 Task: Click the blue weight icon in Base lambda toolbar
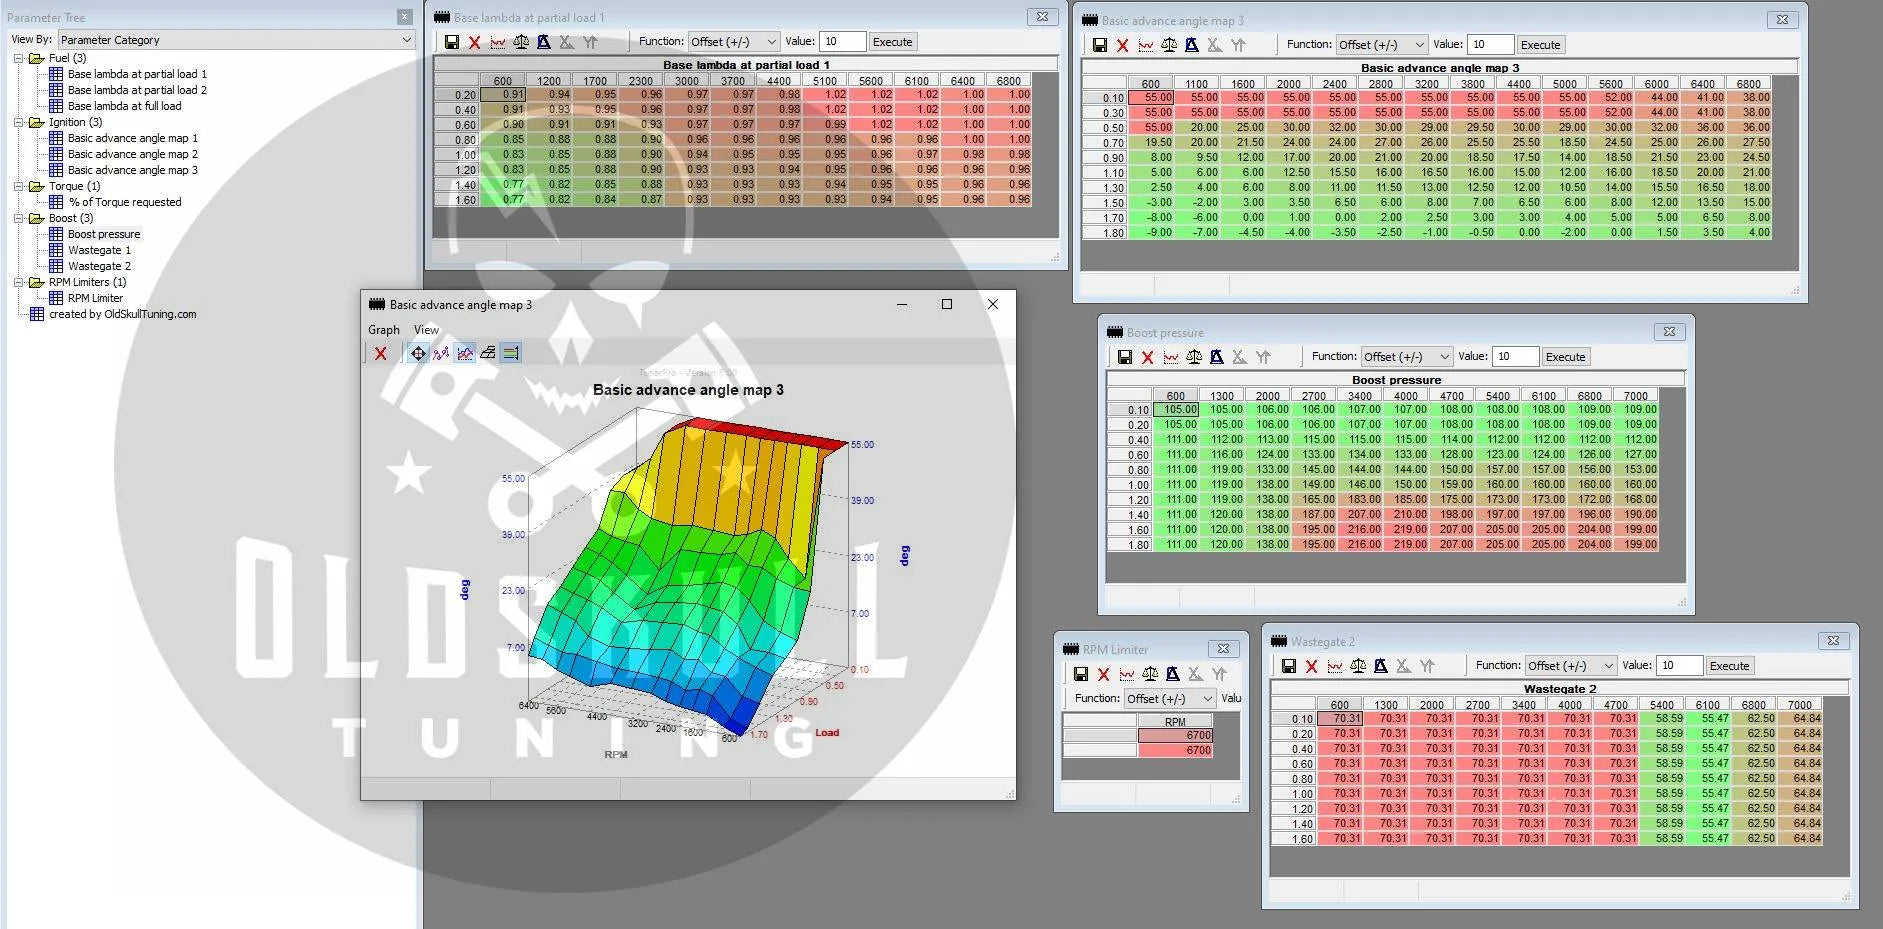(544, 42)
